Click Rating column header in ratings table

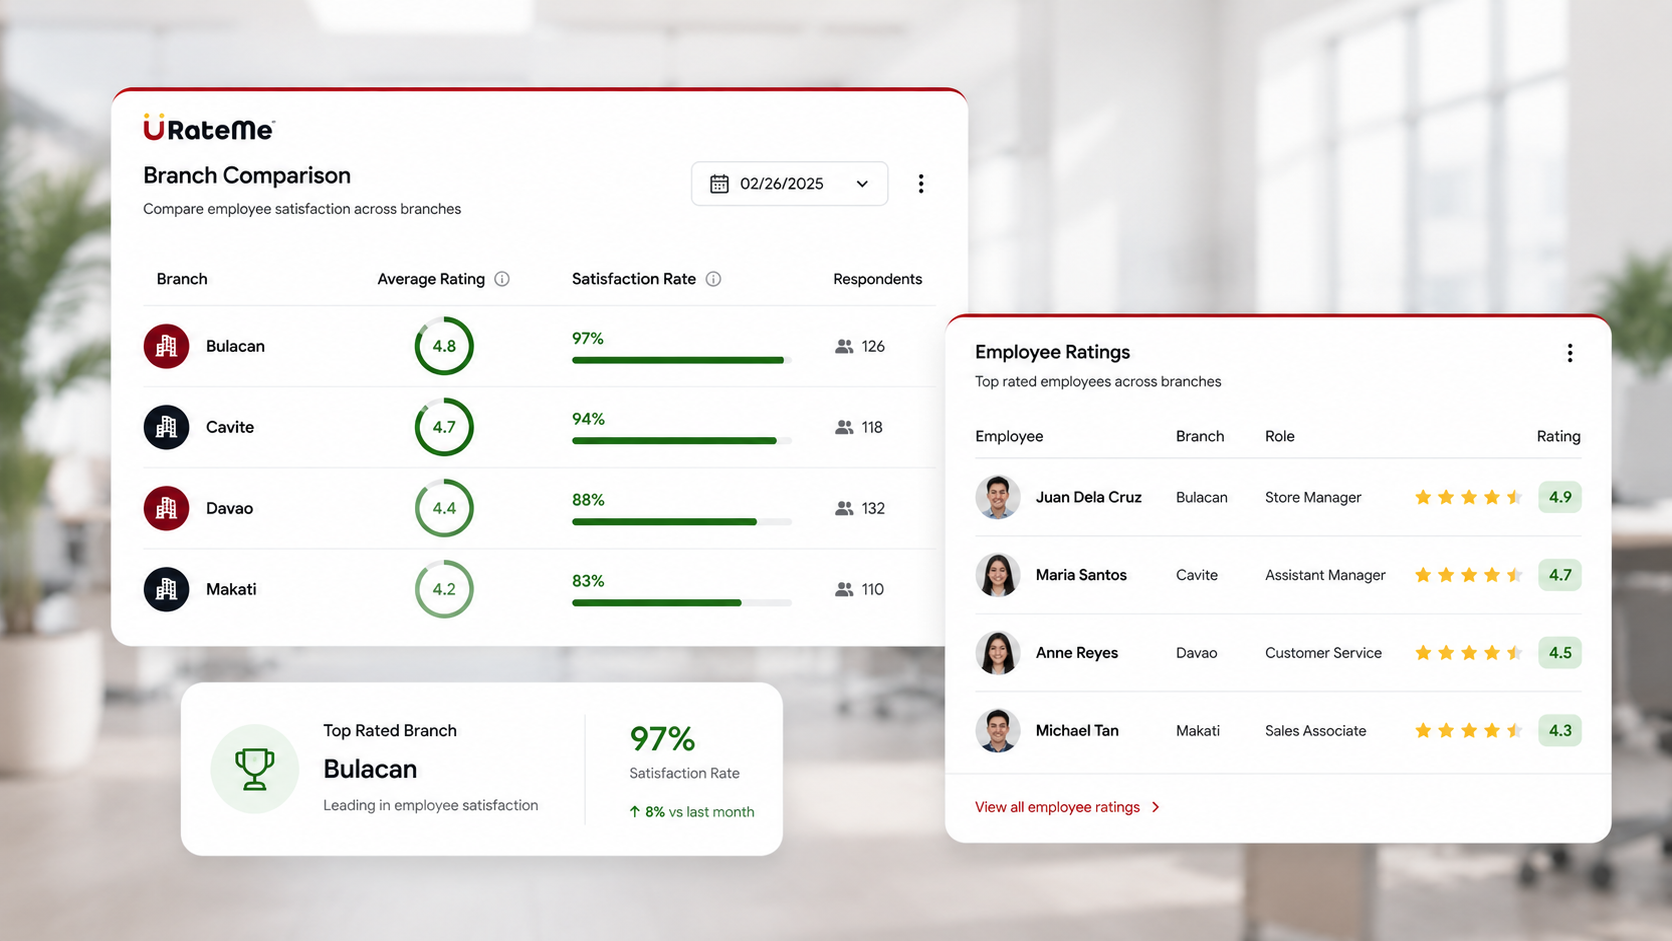1558,436
